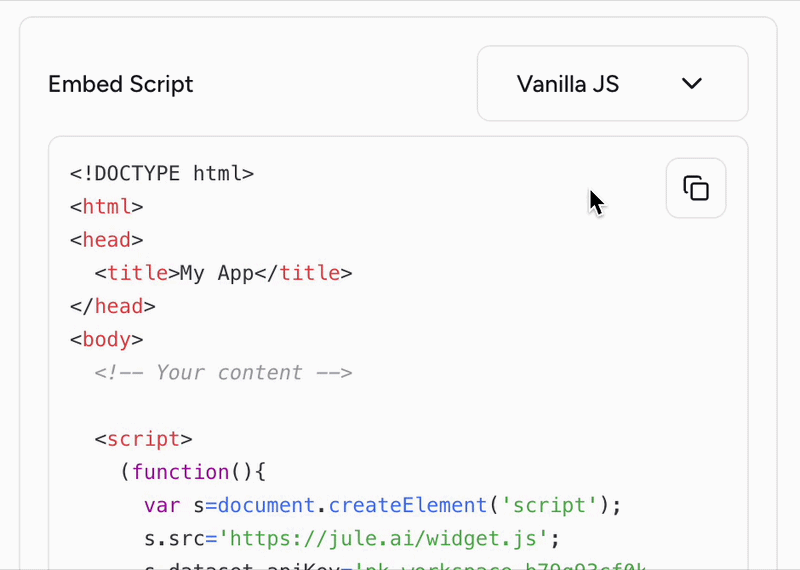Click the closing '</head>' tag line

[x=113, y=307]
